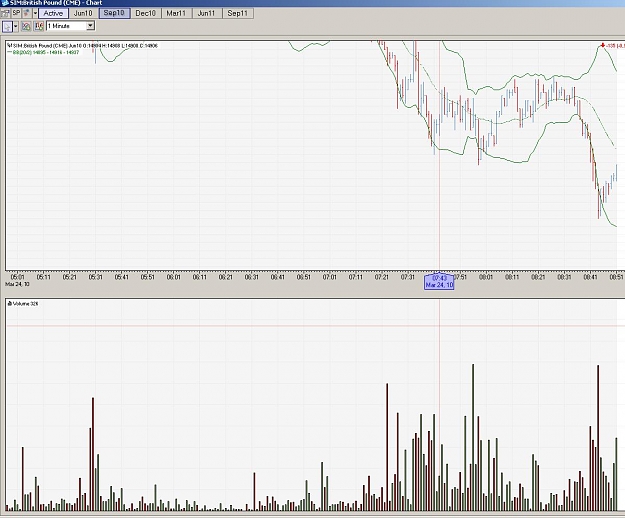
Task: Open the dropdown arrow left of the Active tab
Action: tap(35, 13)
